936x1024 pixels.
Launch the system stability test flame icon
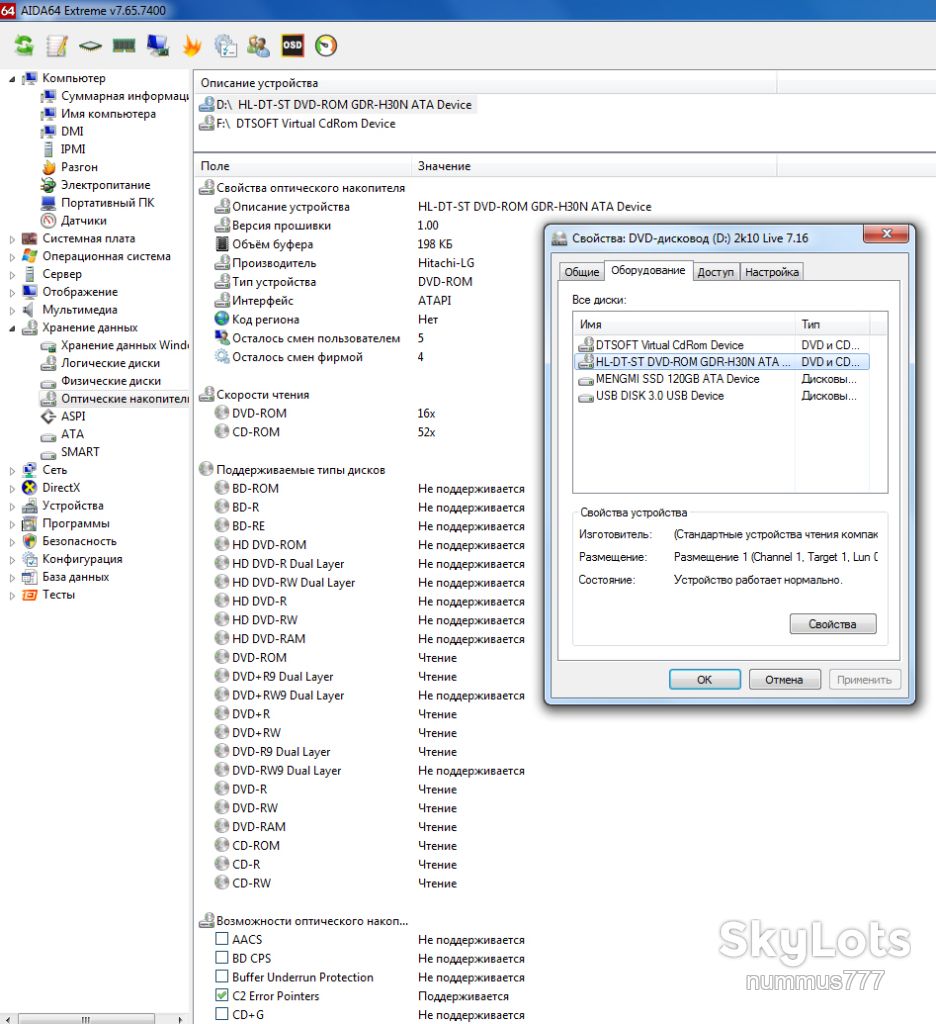point(192,46)
